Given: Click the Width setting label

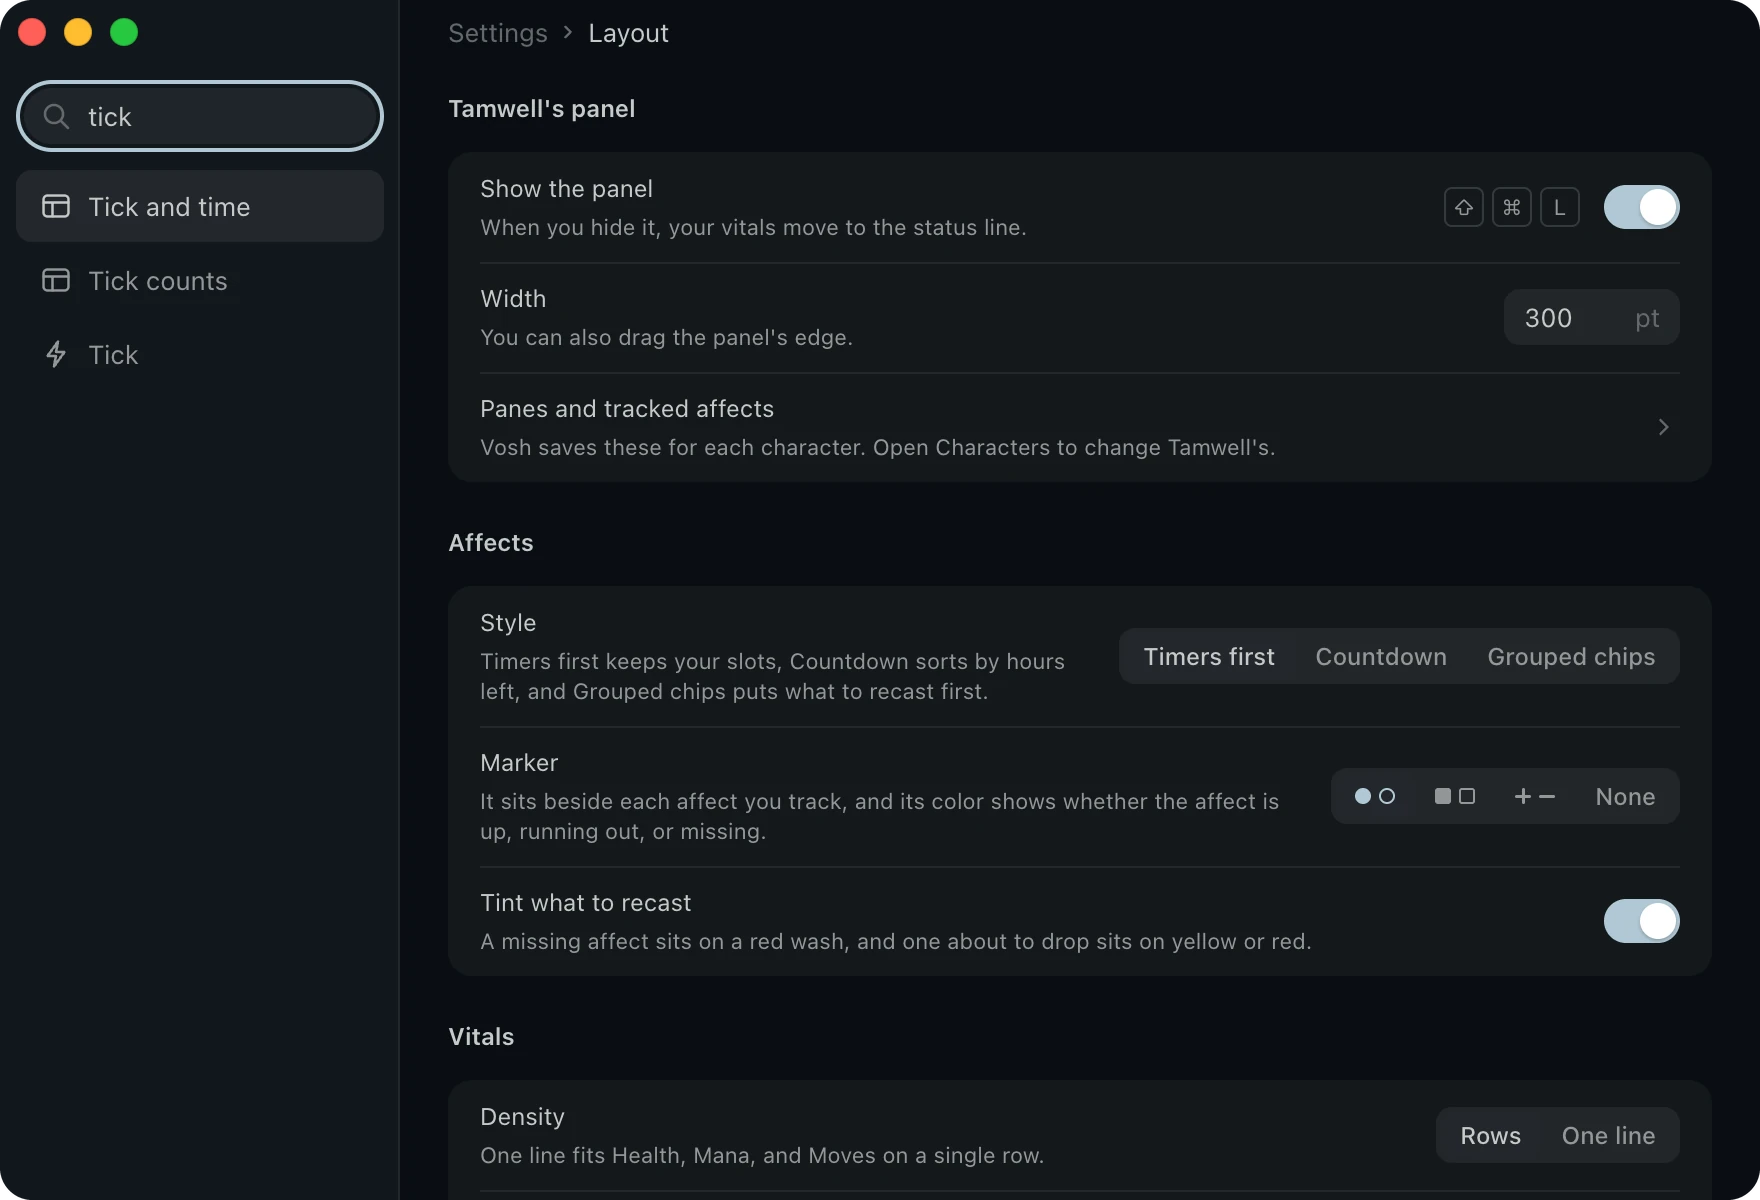Looking at the screenshot, I should click(x=513, y=299).
